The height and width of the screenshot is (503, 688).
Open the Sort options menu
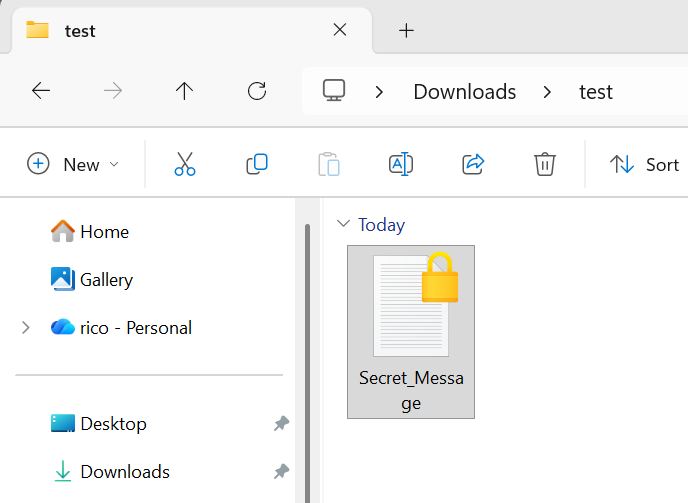pyautogui.click(x=644, y=165)
